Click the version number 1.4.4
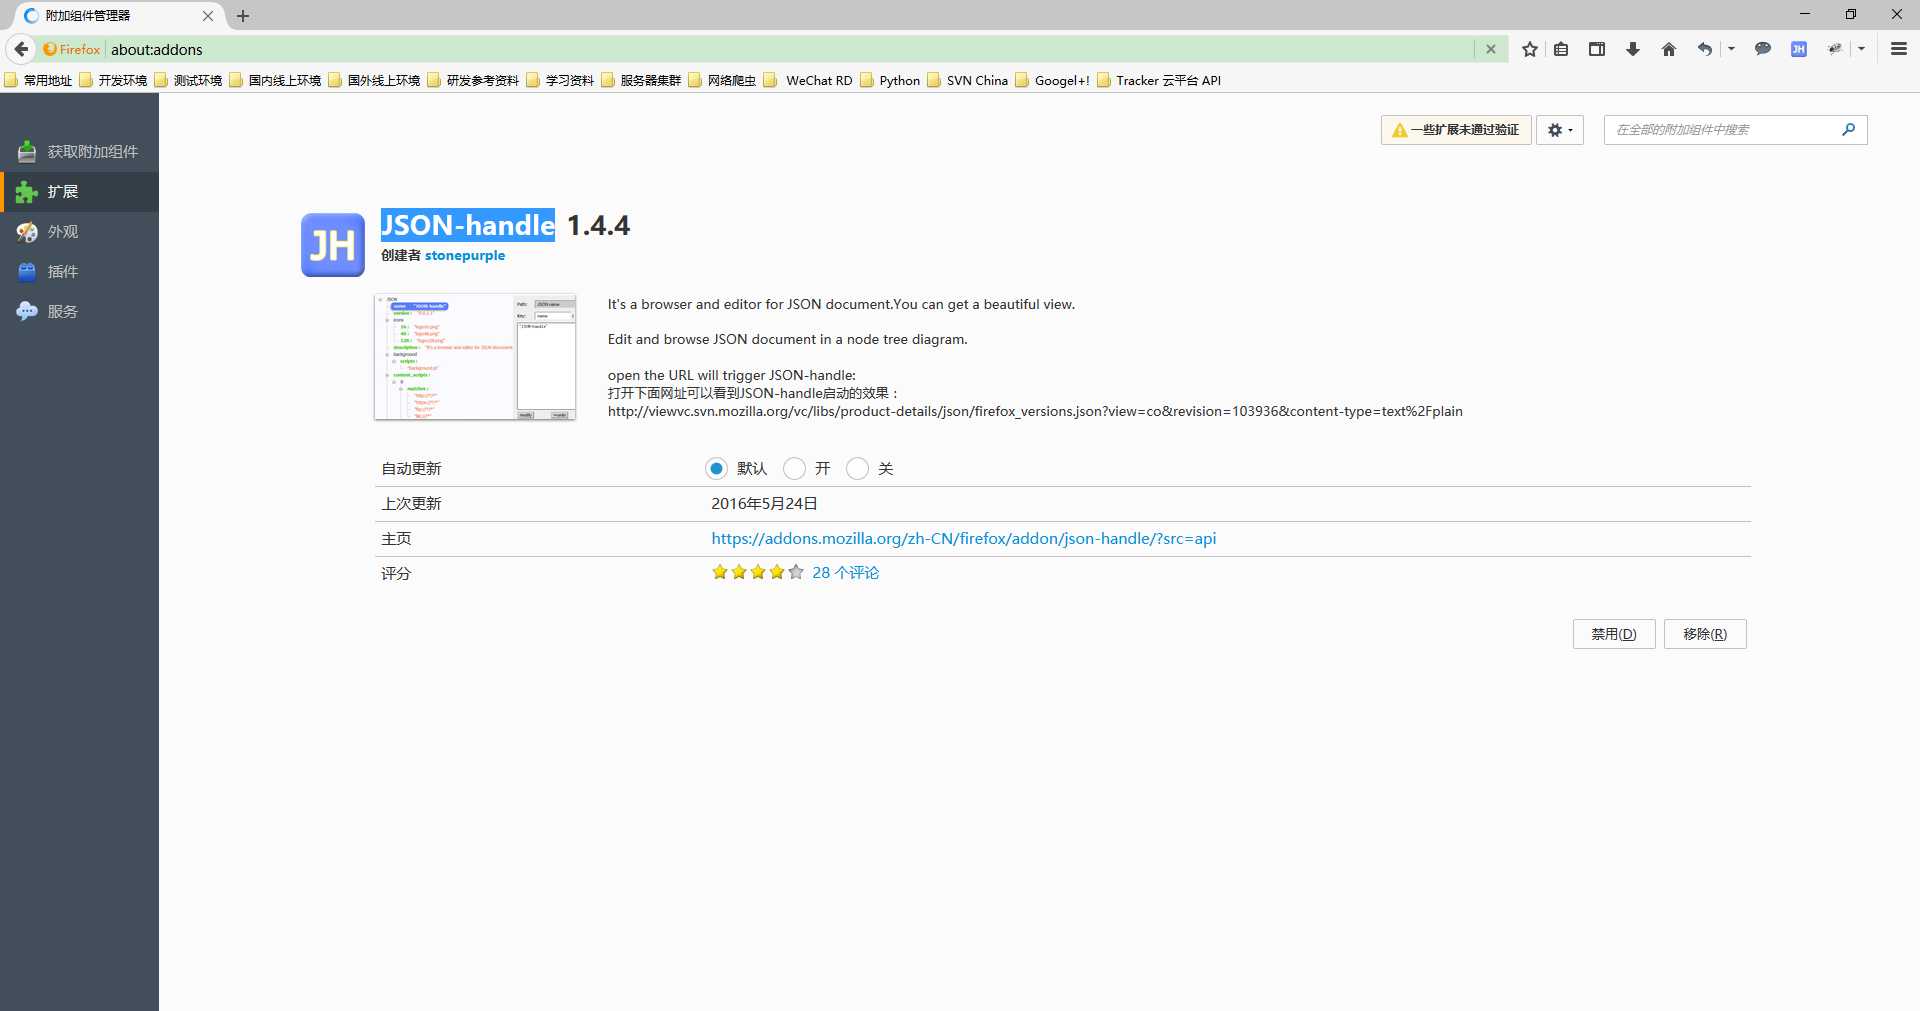This screenshot has height=1011, width=1920. tap(598, 226)
